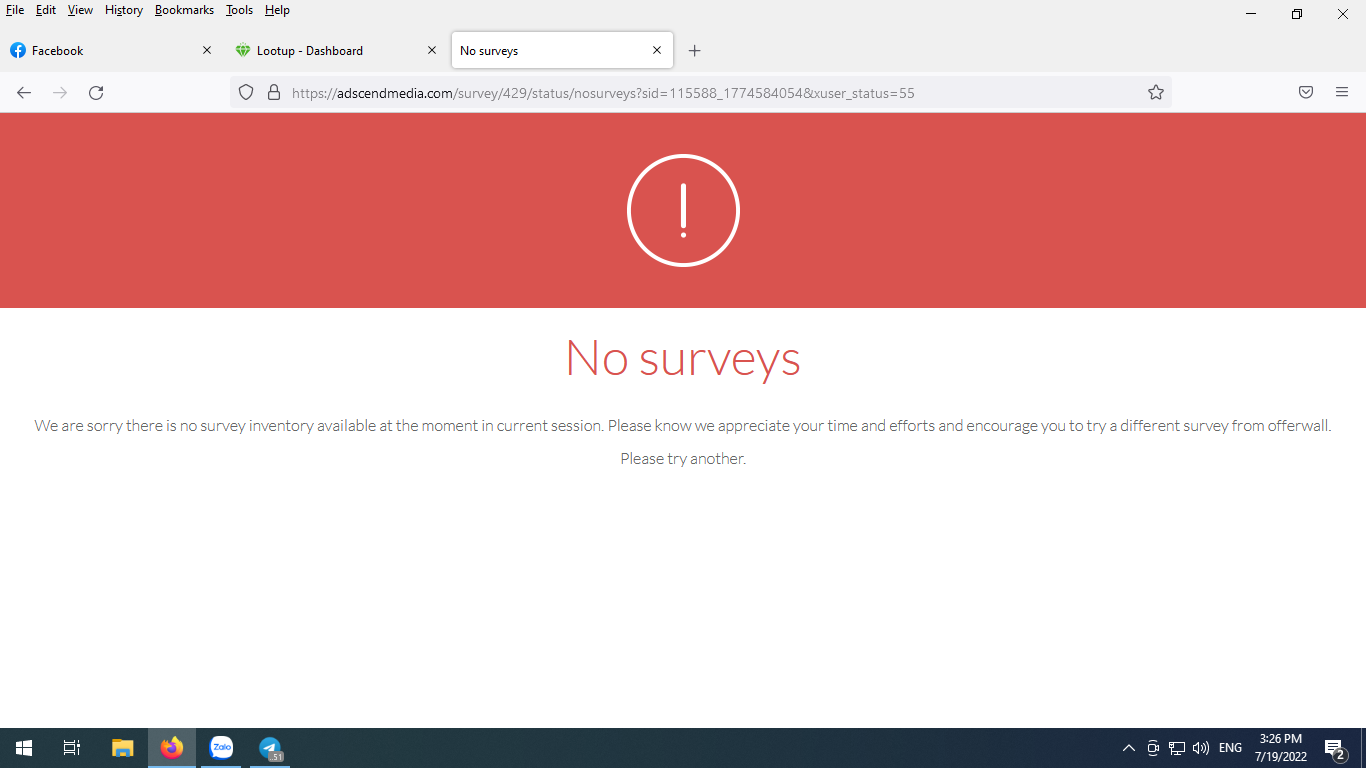Viewport: 1366px width, 768px height.
Task: Minimize the Firefox window
Action: tap(1251, 14)
